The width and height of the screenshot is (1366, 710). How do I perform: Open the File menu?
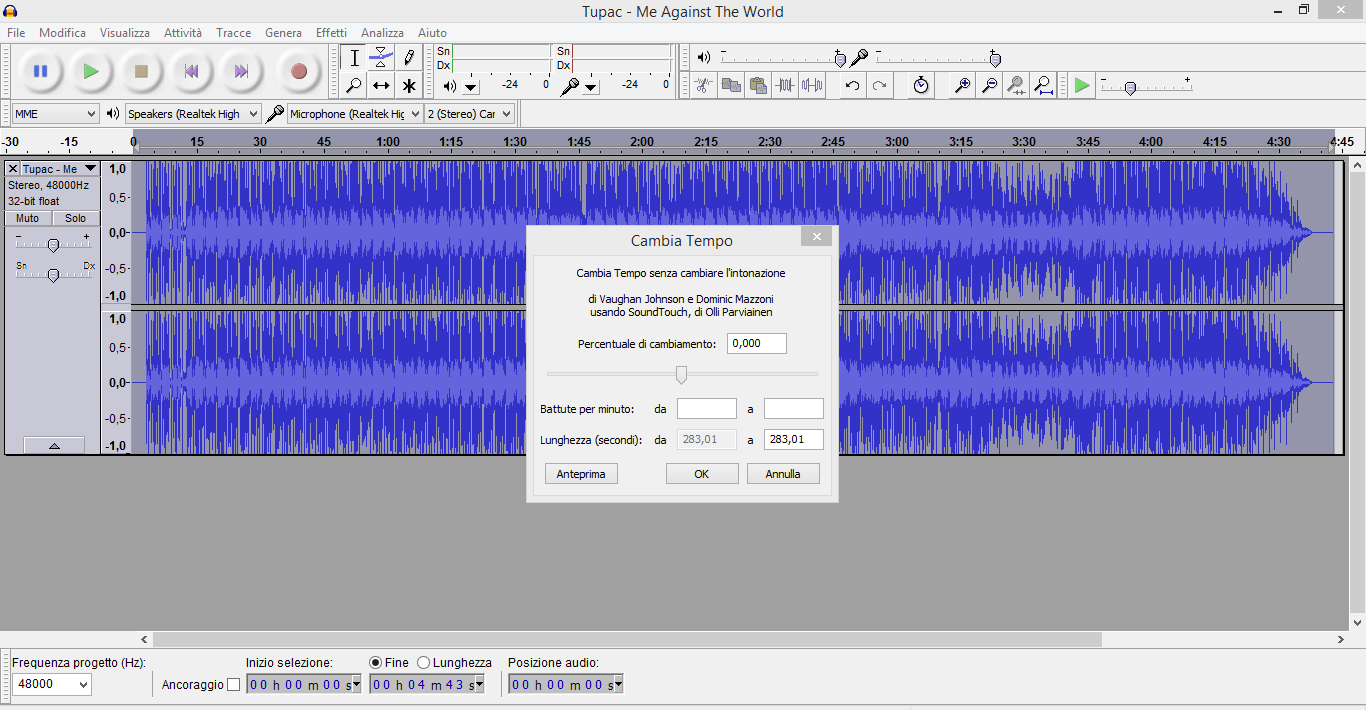(x=16, y=33)
